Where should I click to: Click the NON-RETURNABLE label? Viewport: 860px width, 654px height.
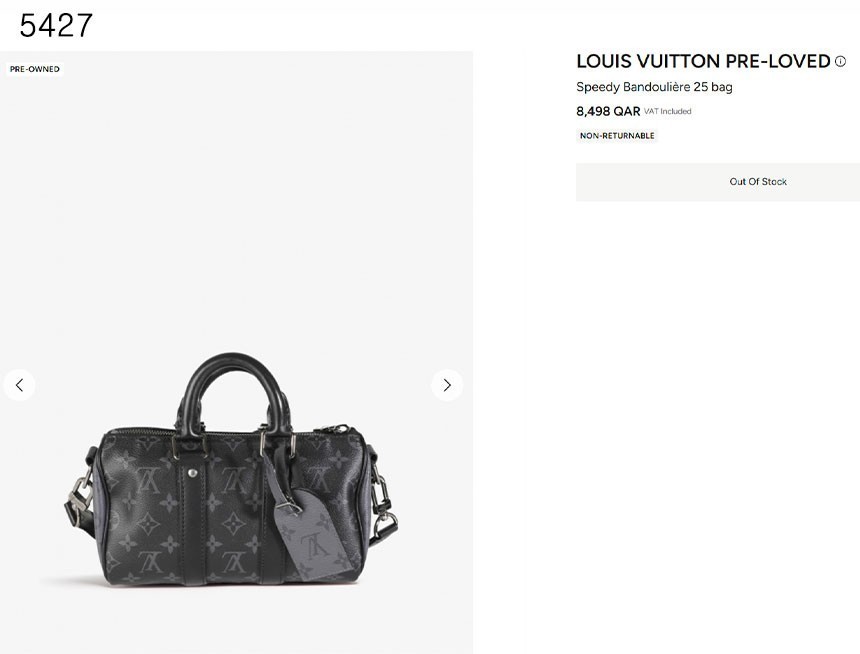pyautogui.click(x=617, y=136)
